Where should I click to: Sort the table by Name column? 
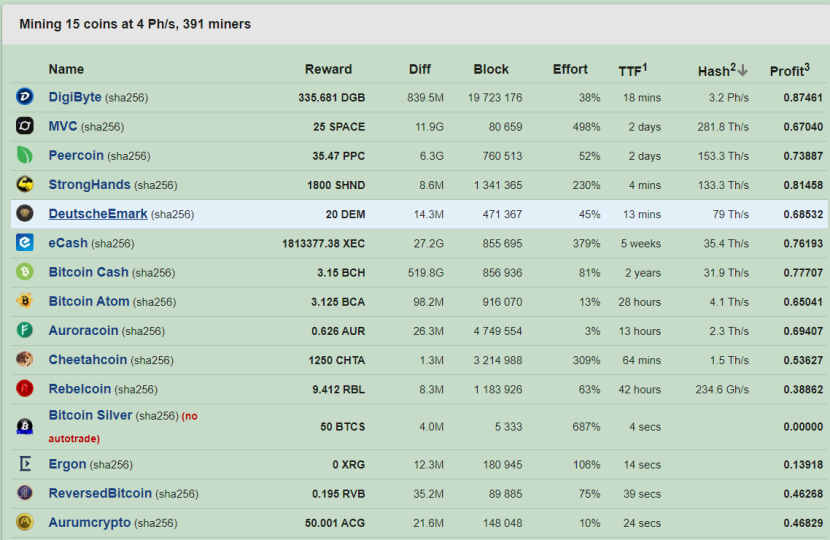(x=66, y=69)
